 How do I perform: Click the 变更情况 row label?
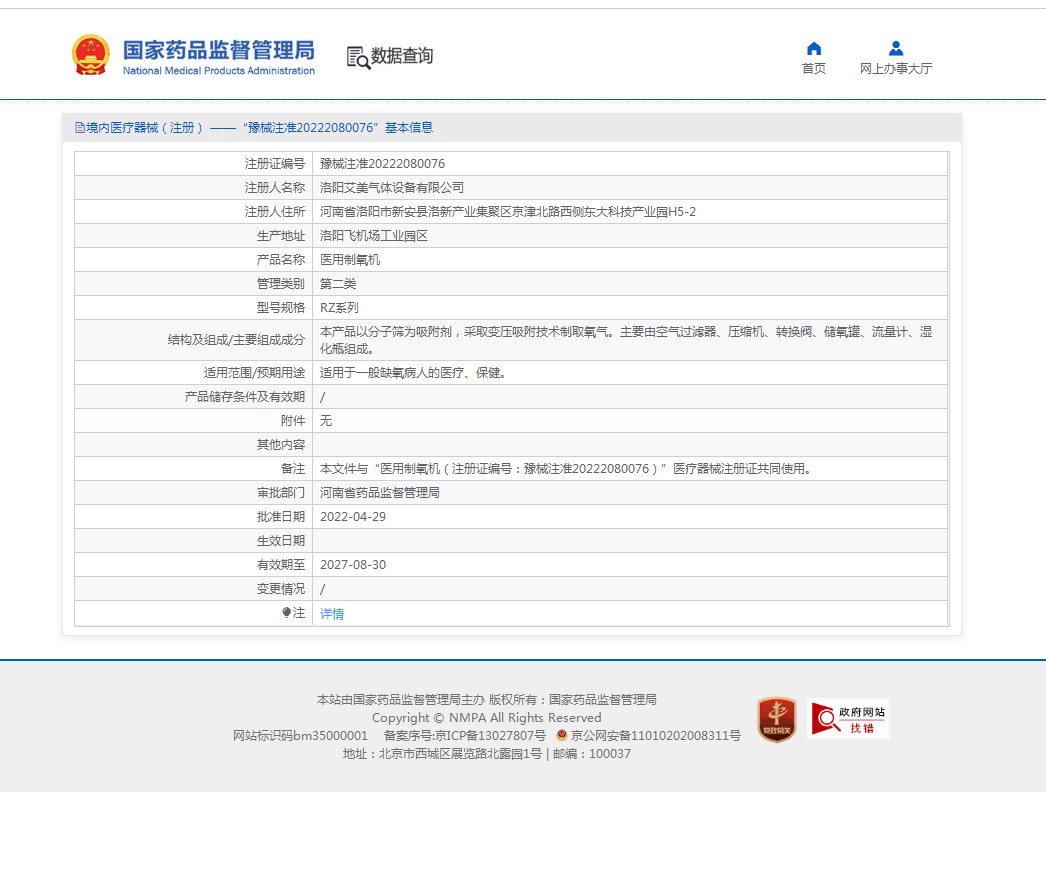(281, 588)
